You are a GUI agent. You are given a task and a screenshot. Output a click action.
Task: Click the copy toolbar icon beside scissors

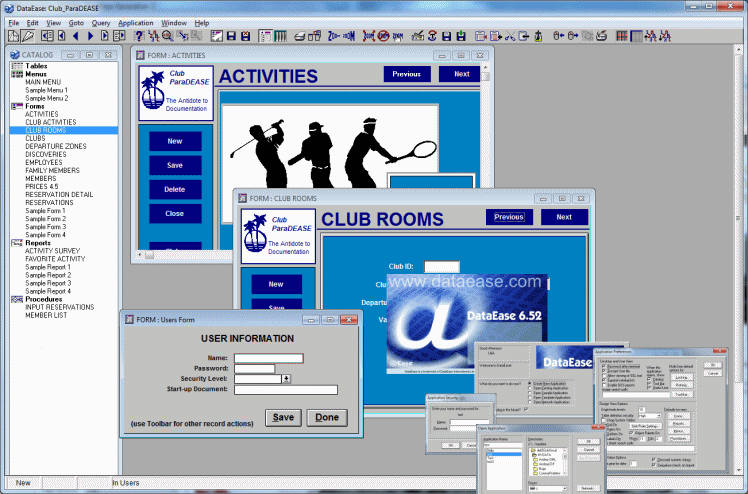click(524, 36)
